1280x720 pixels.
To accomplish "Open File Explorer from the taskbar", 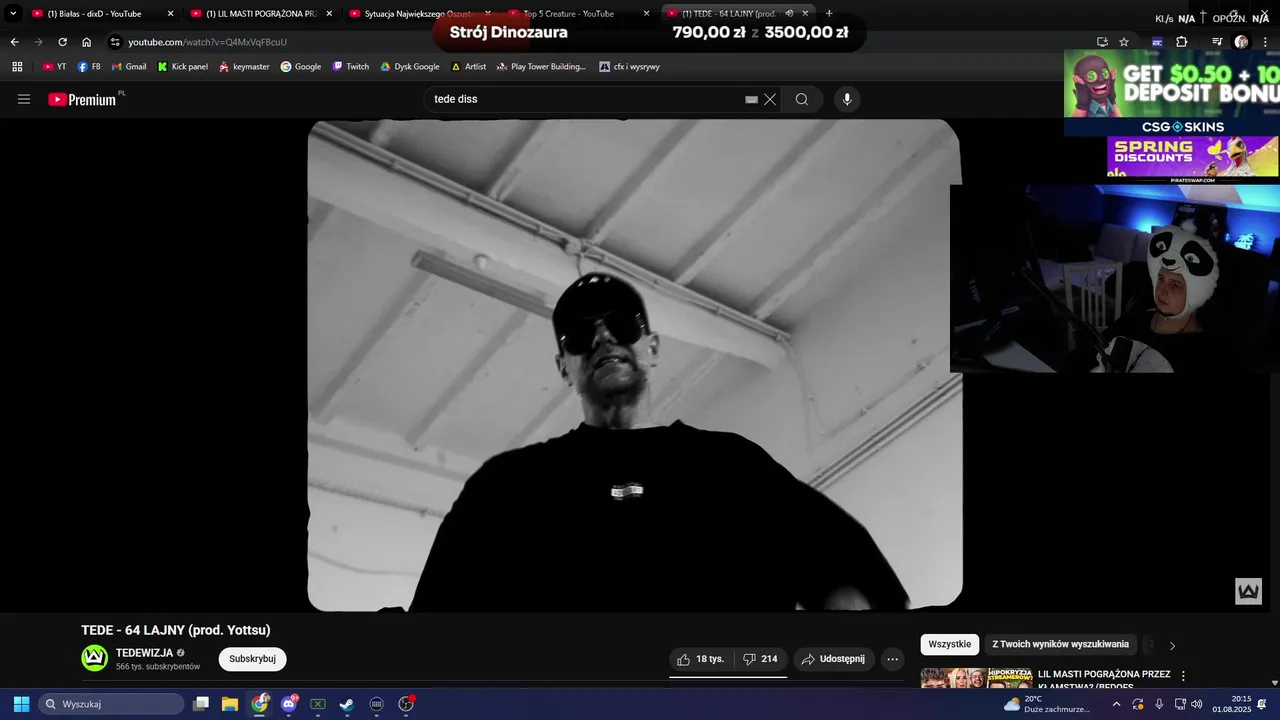I will click(230, 704).
